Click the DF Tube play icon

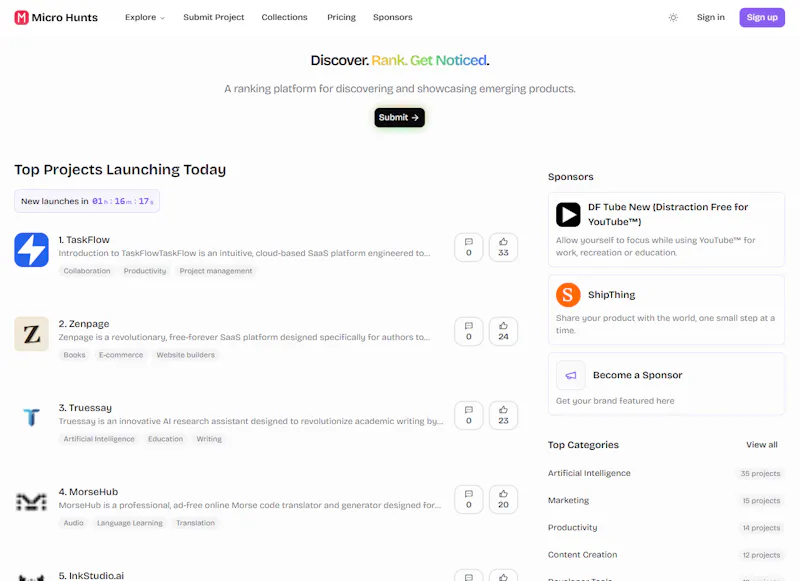[568, 214]
